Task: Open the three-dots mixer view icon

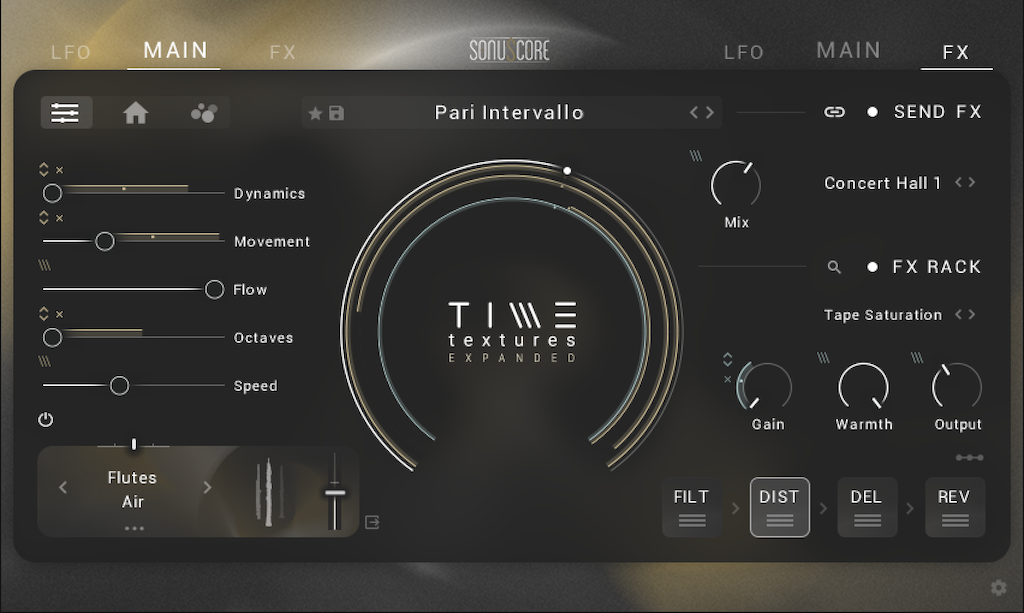Action: tap(204, 113)
